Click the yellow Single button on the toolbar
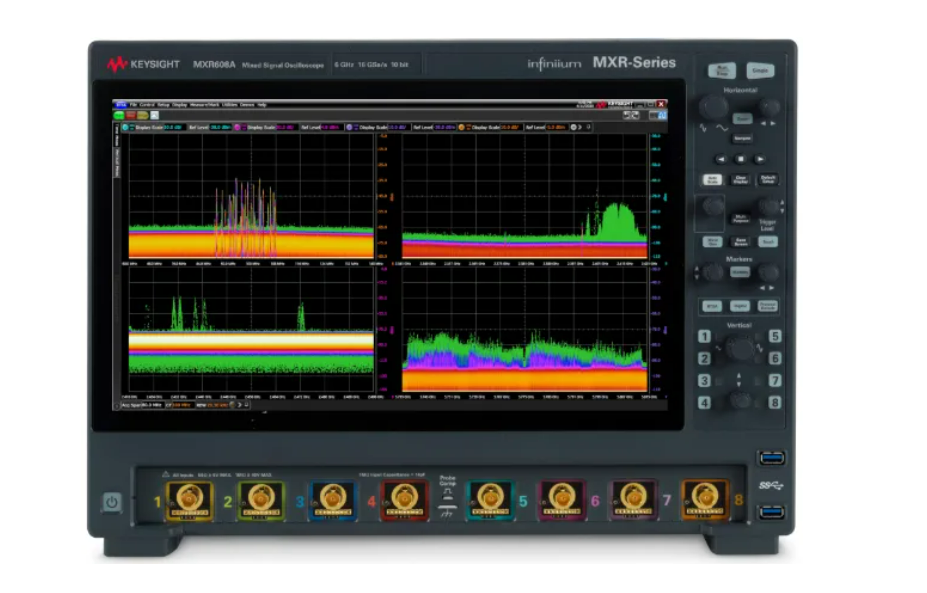 coord(142,115)
